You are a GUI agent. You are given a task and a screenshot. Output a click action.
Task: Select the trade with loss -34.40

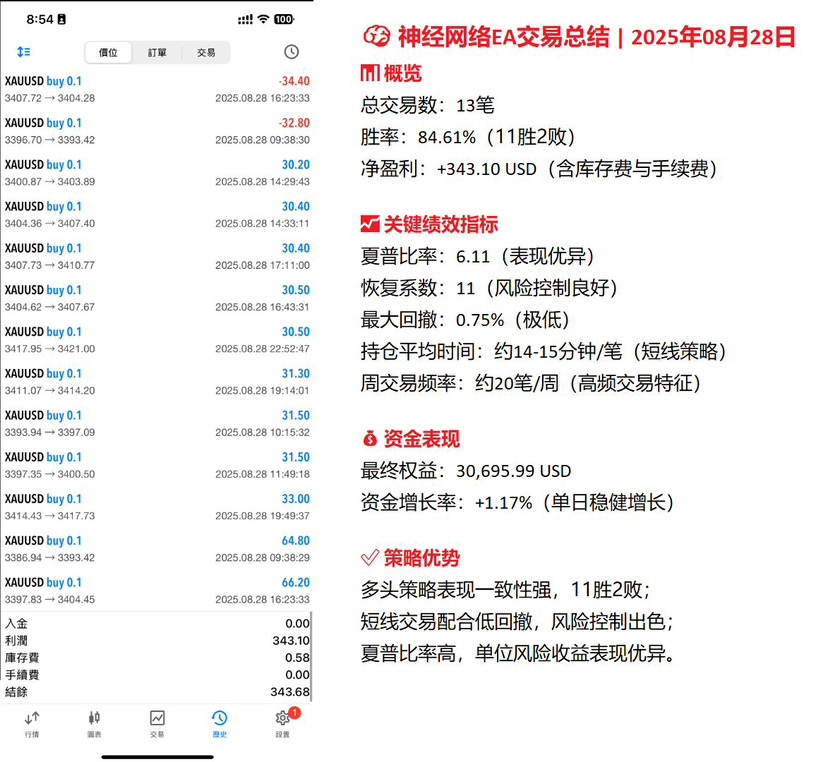pos(157,89)
